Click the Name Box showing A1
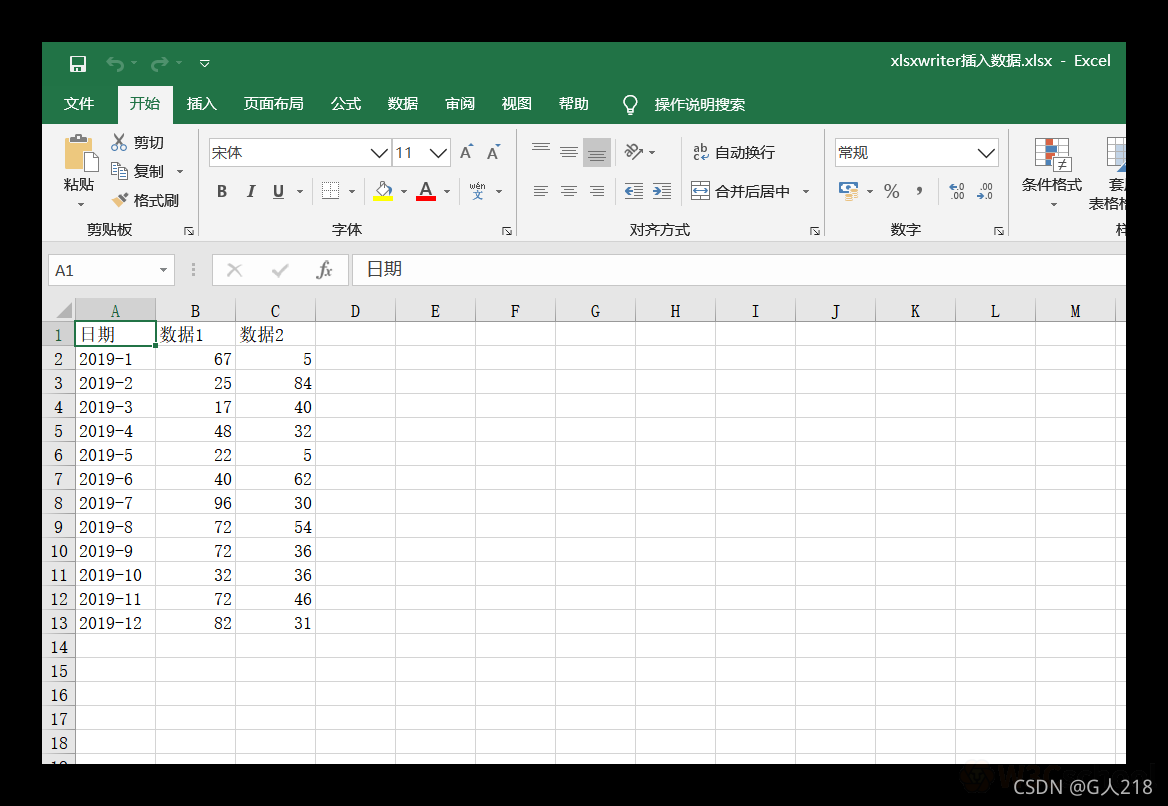This screenshot has width=1168, height=806. 112,270
